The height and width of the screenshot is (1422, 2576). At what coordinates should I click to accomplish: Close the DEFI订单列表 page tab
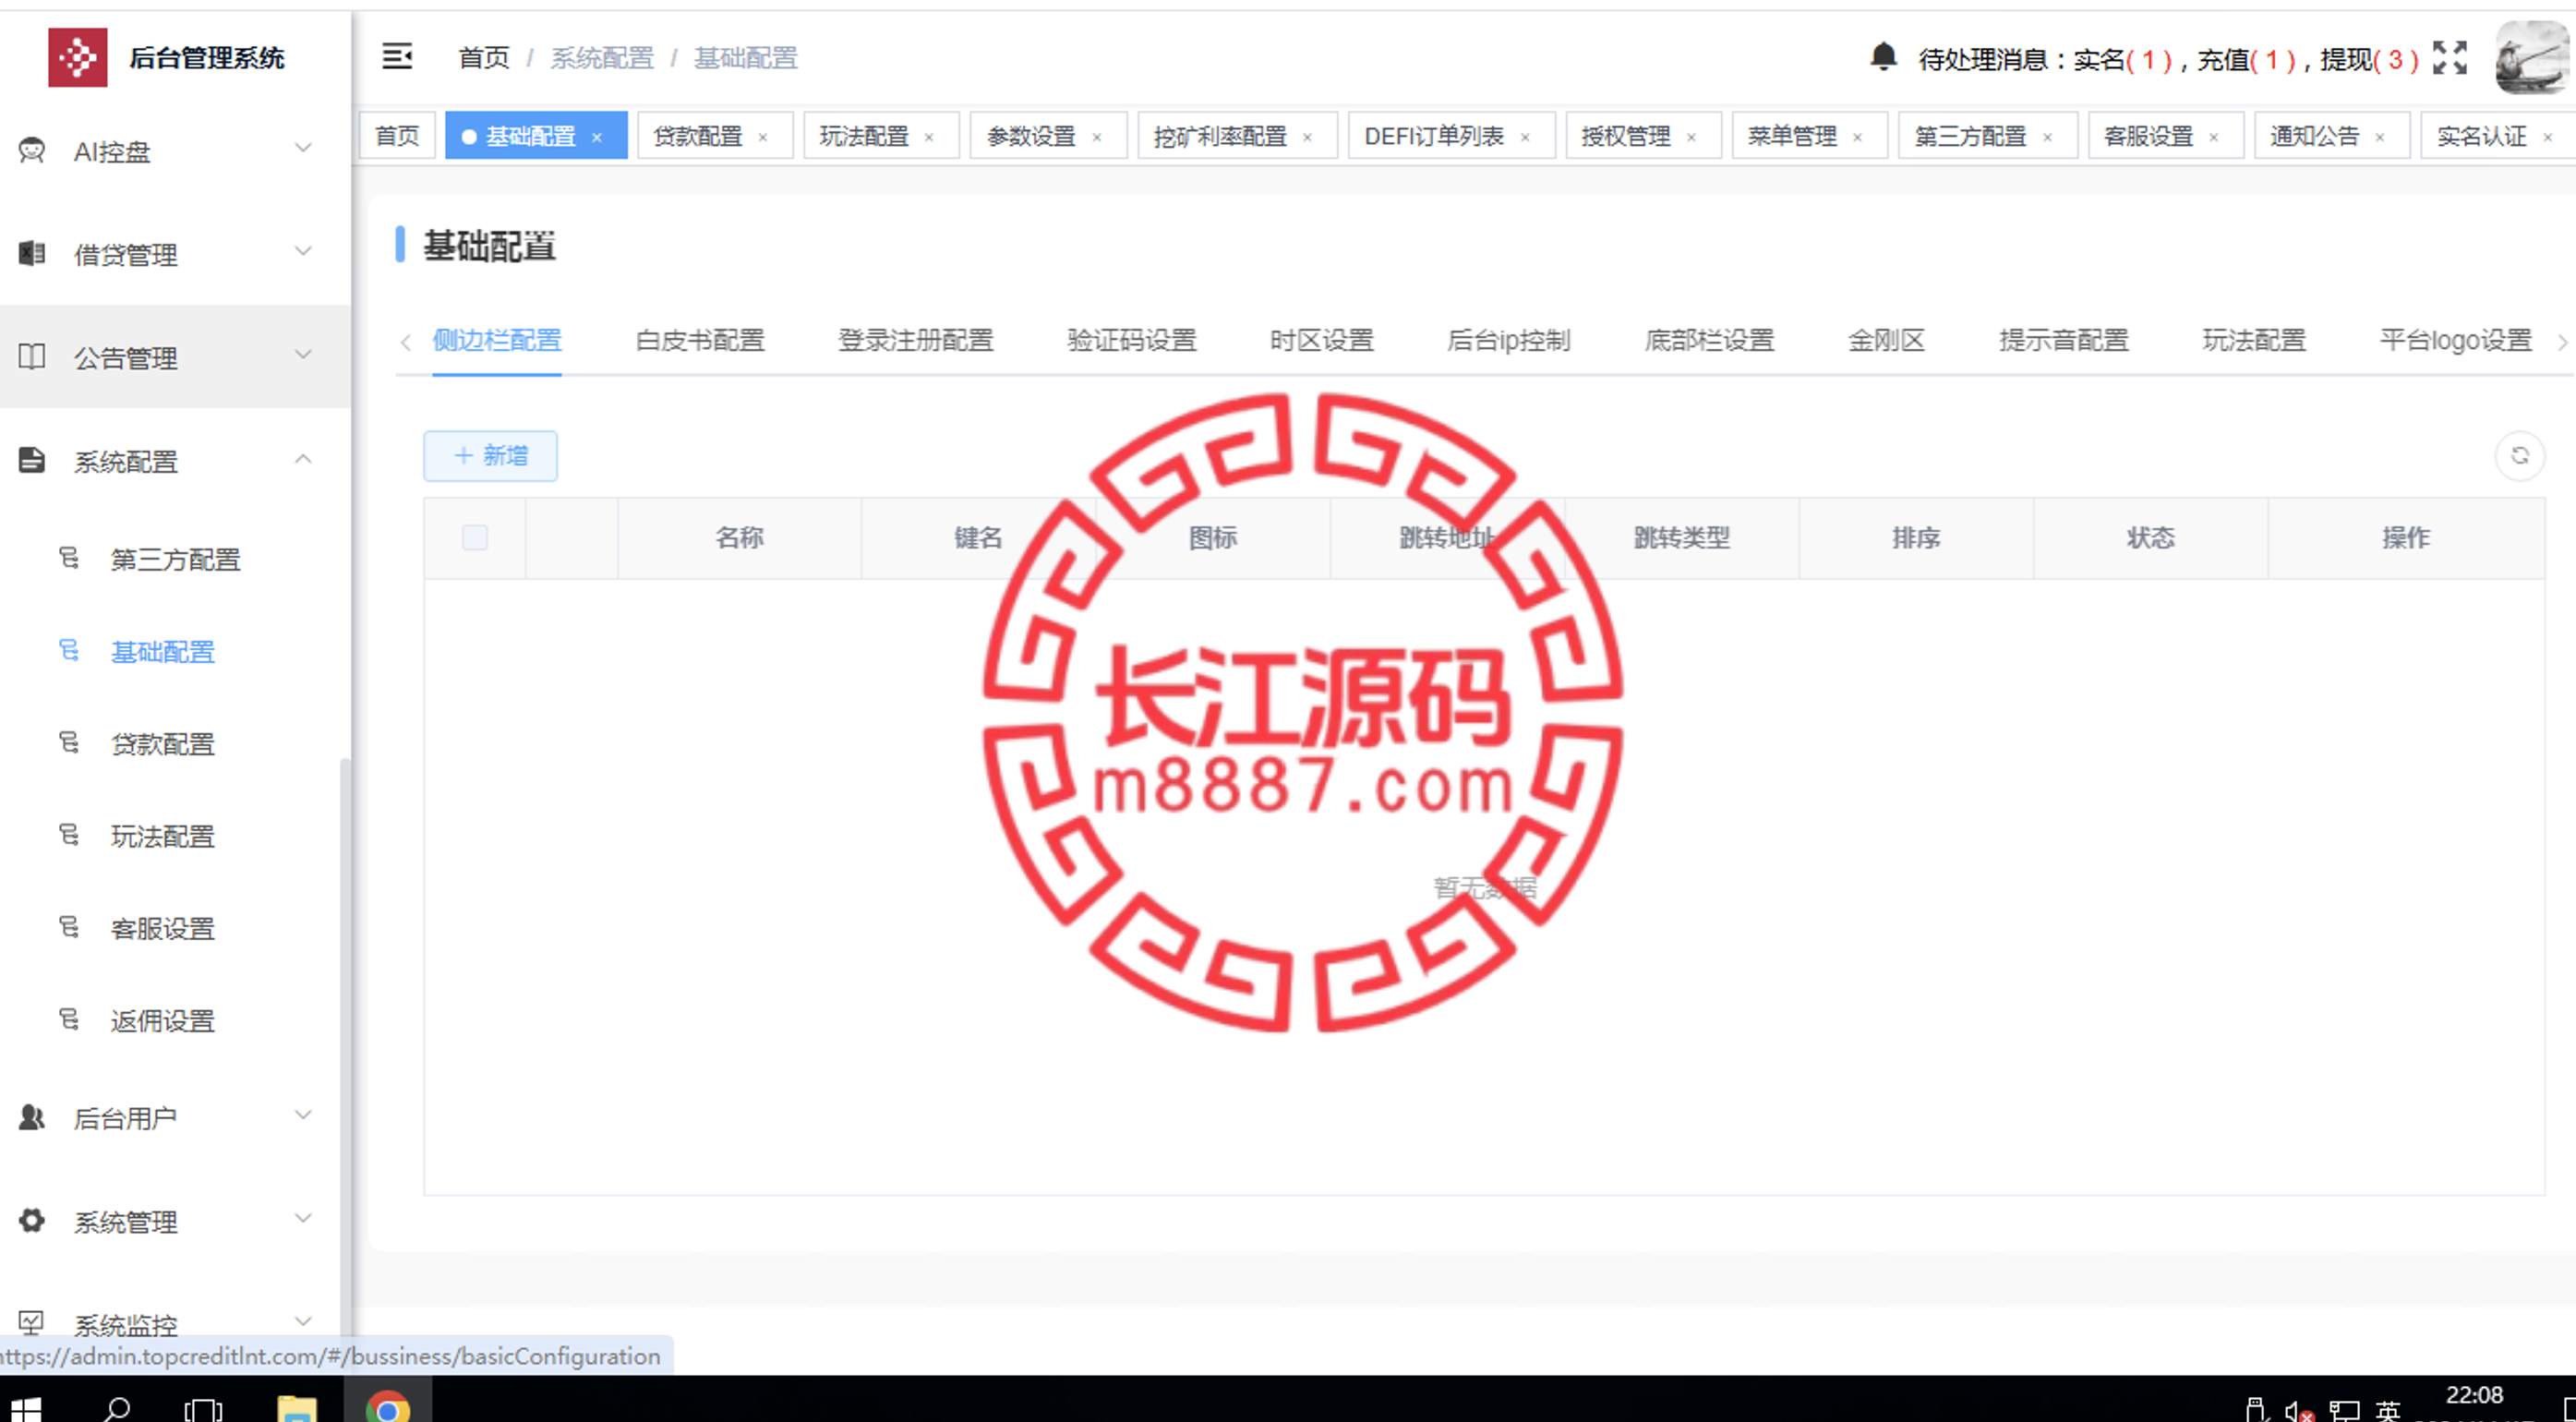(x=1525, y=137)
